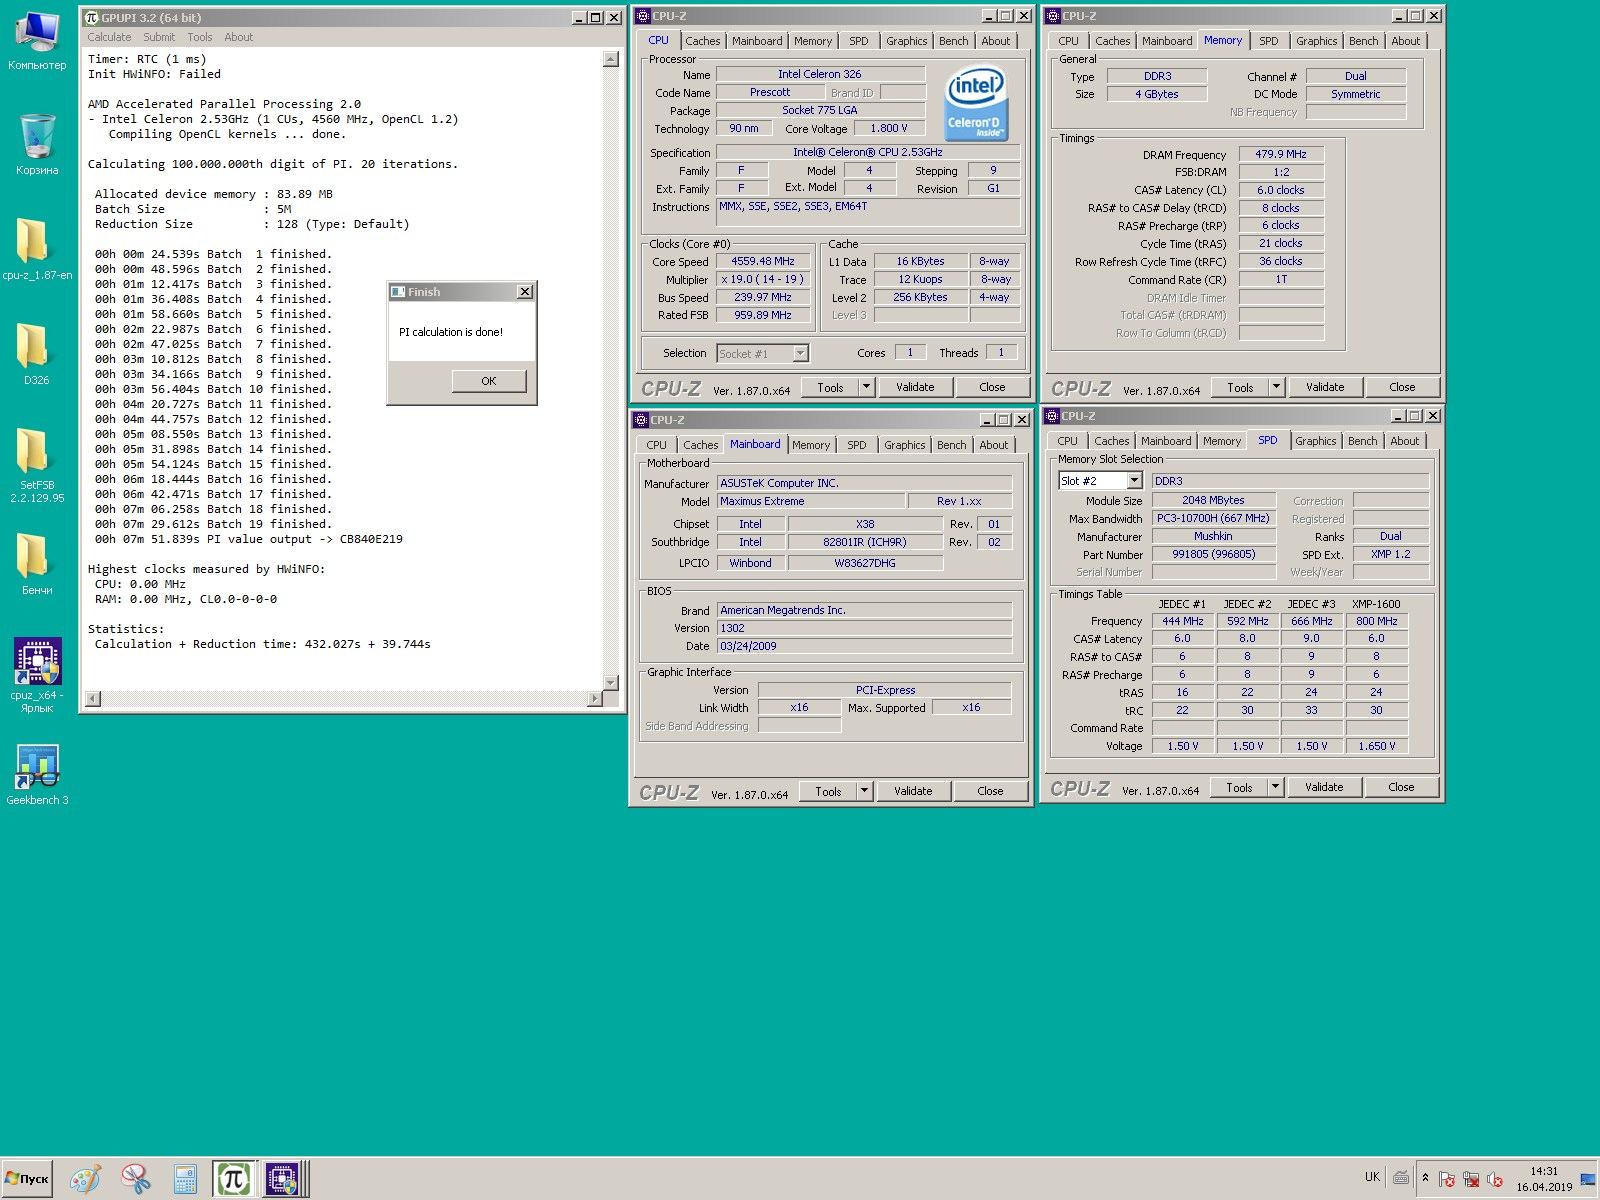1600x1200 pixels.
Task: Open the Корзина recycle bin icon
Action: pyautogui.click(x=37, y=145)
